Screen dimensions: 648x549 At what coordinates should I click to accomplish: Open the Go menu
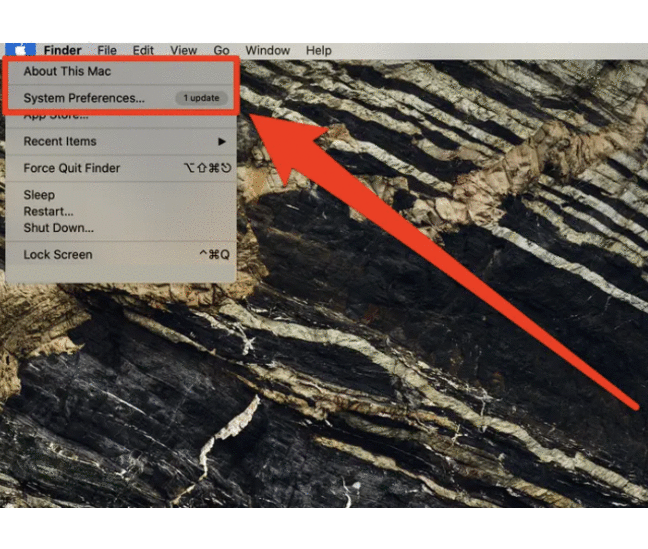(x=221, y=51)
